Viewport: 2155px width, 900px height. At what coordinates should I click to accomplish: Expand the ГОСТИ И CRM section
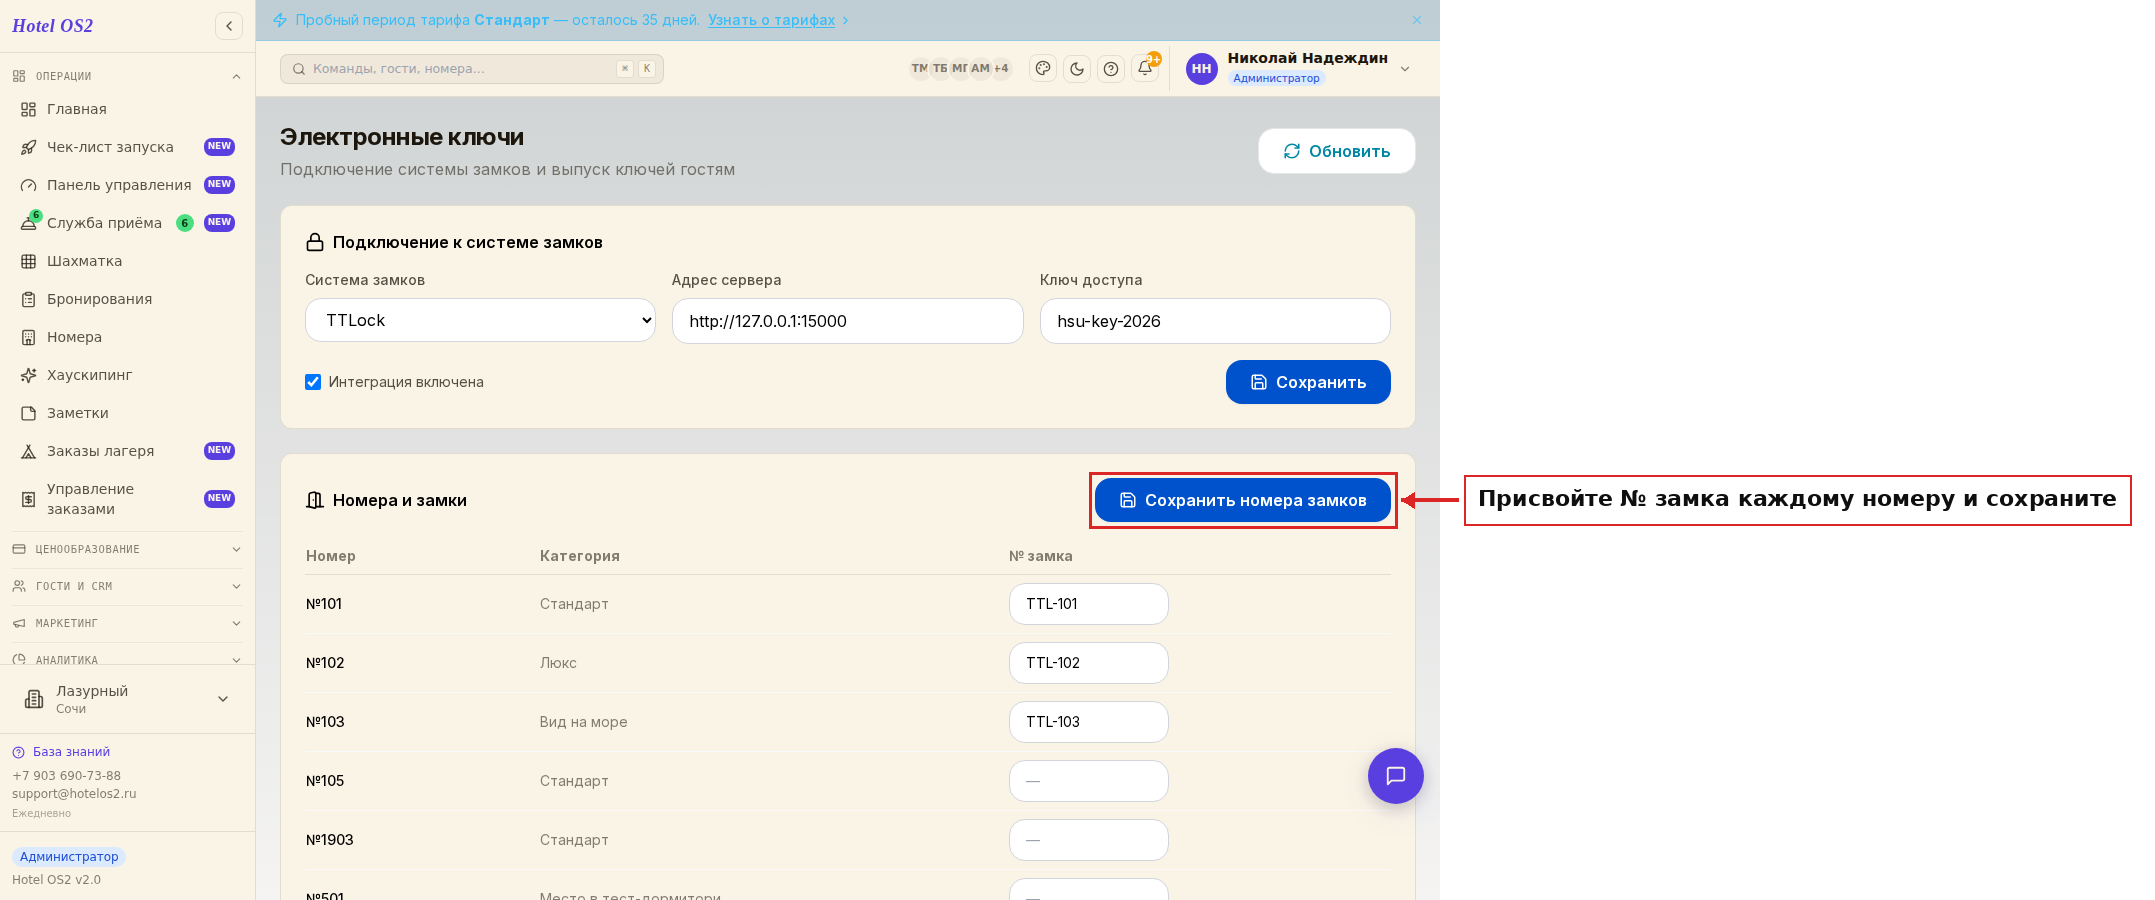tap(127, 586)
